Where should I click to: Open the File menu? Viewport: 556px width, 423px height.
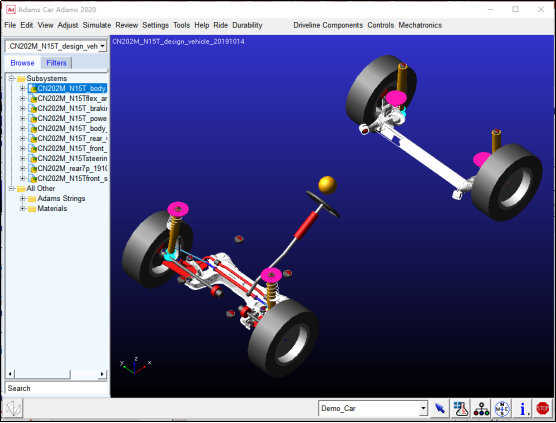coord(10,25)
